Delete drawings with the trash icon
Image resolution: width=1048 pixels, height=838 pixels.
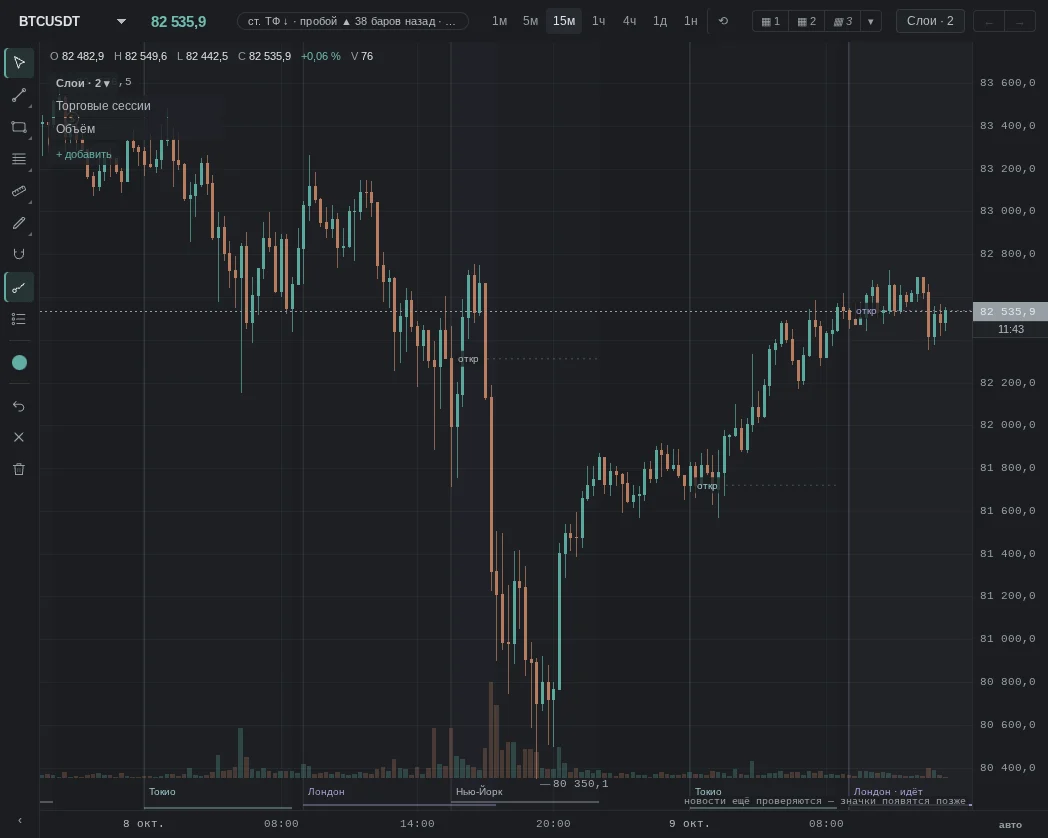19,469
